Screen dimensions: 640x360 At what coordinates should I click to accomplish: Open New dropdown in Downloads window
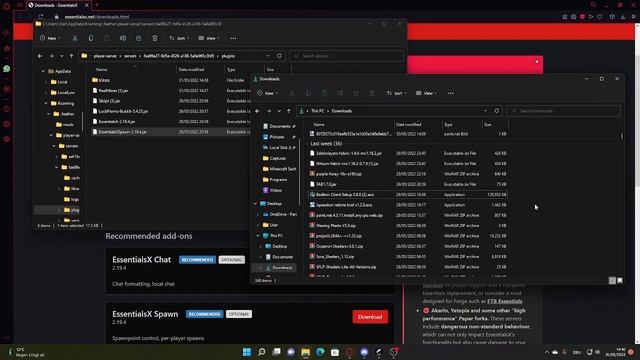267,93
